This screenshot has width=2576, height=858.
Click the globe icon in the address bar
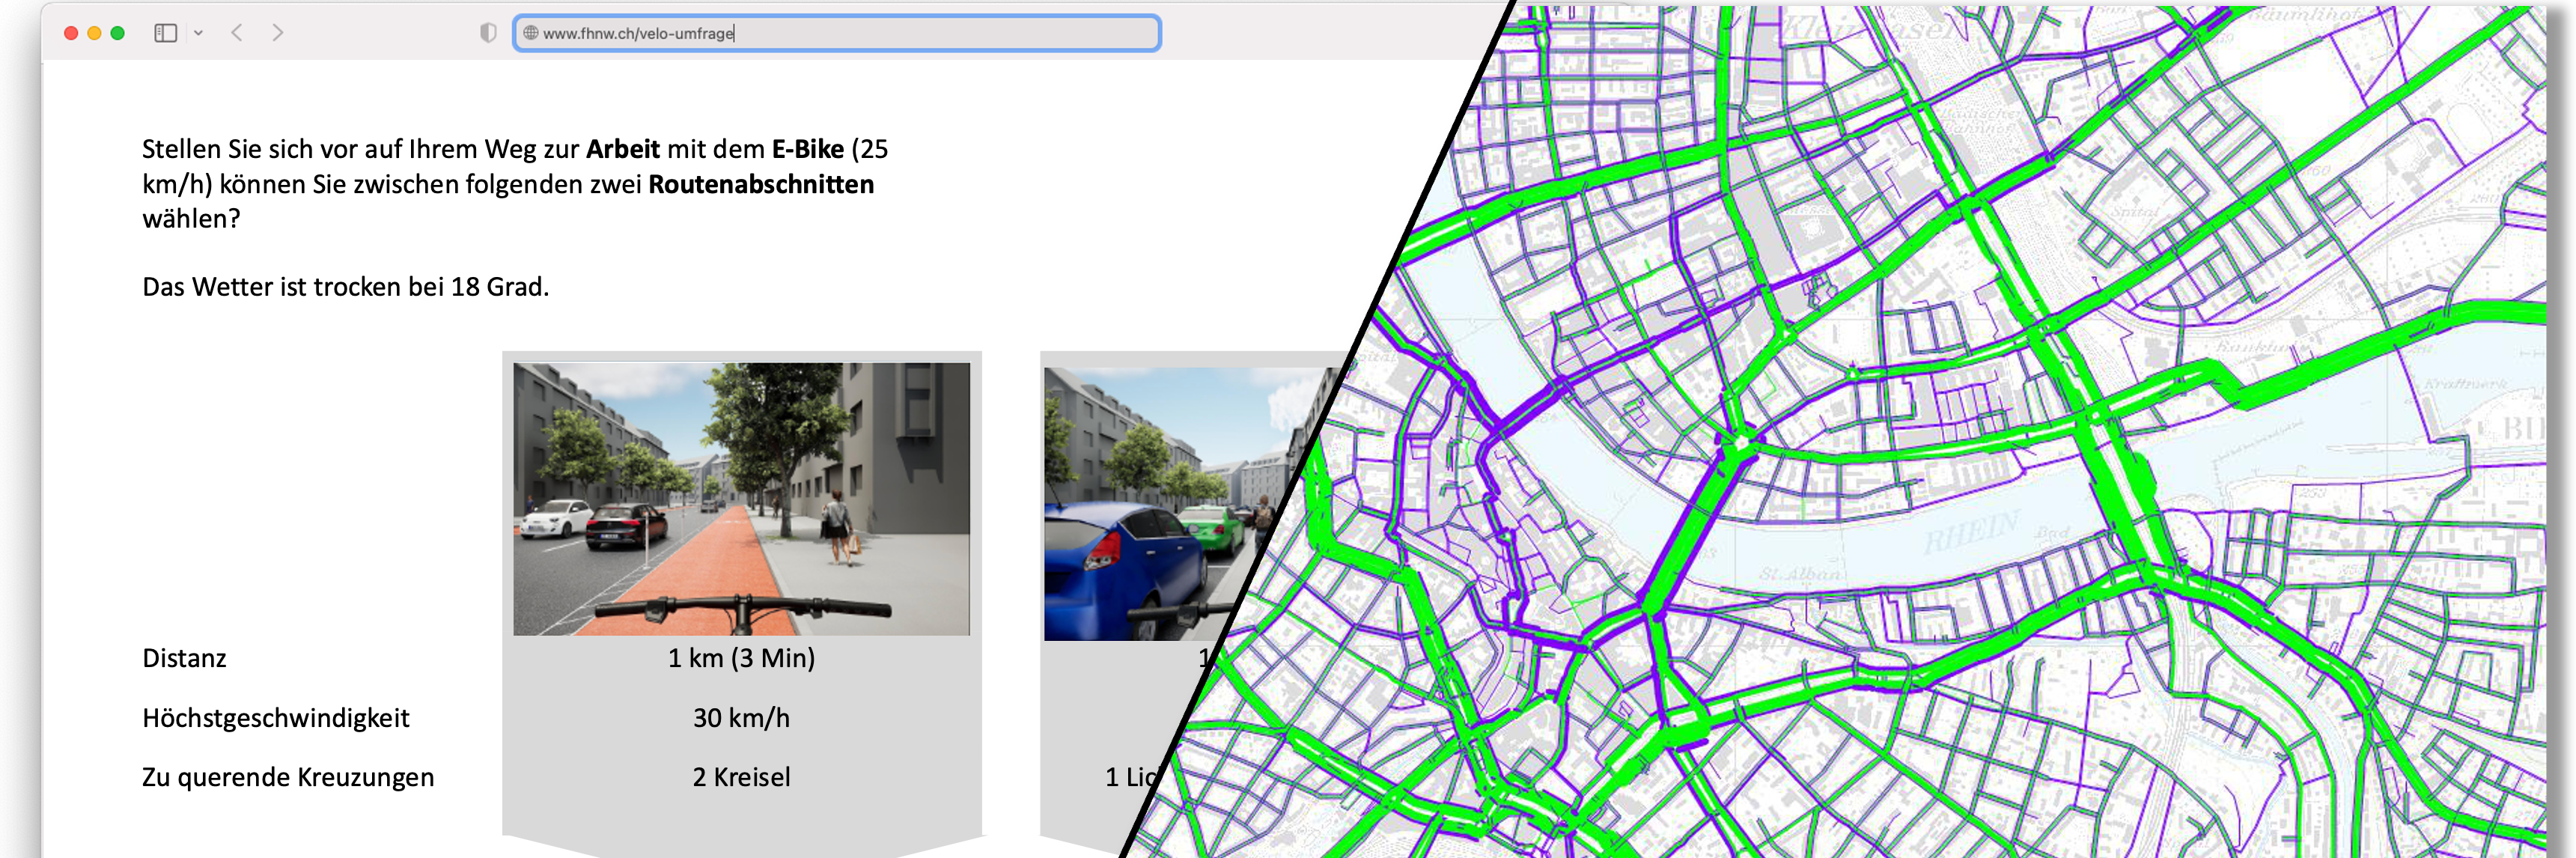click(x=531, y=33)
